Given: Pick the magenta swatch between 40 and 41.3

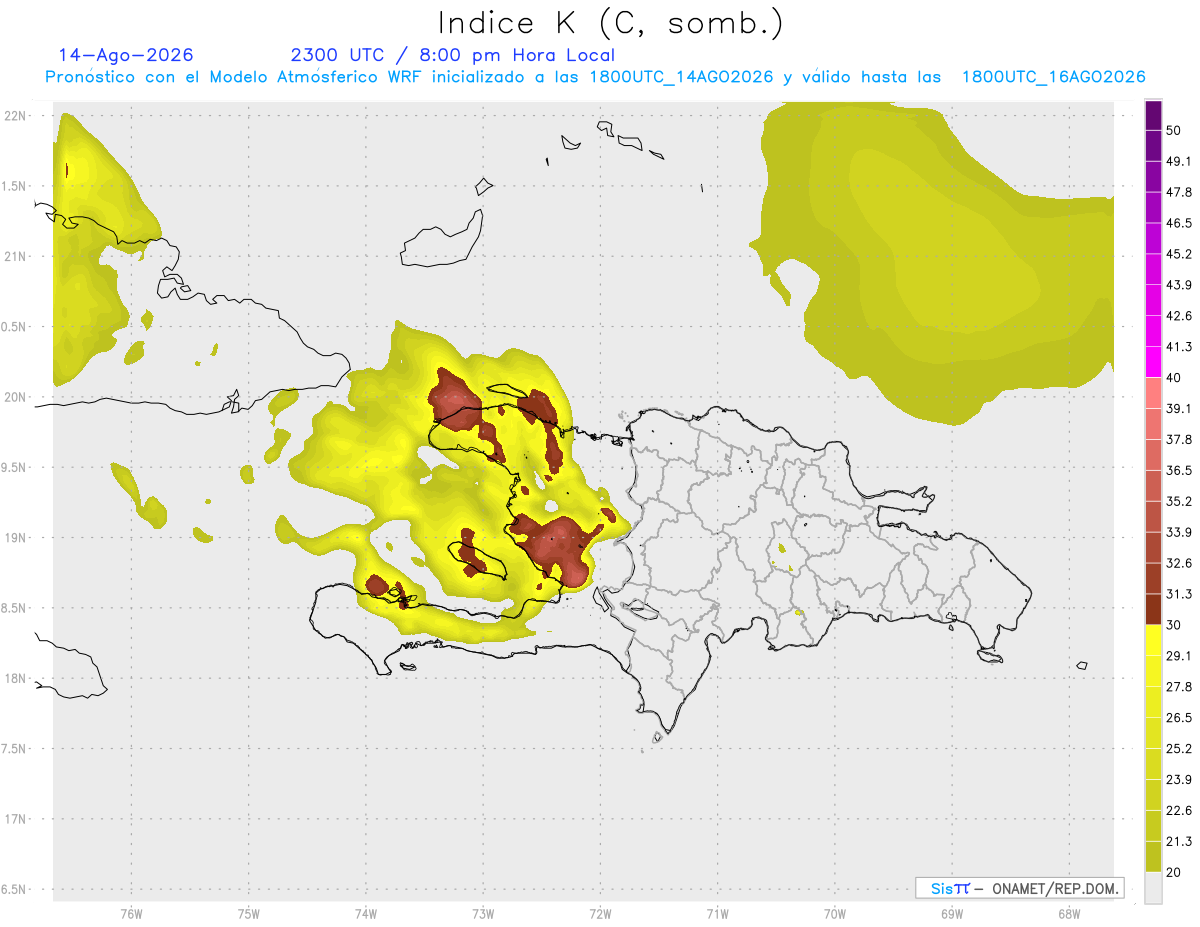Looking at the screenshot, I should [1153, 362].
